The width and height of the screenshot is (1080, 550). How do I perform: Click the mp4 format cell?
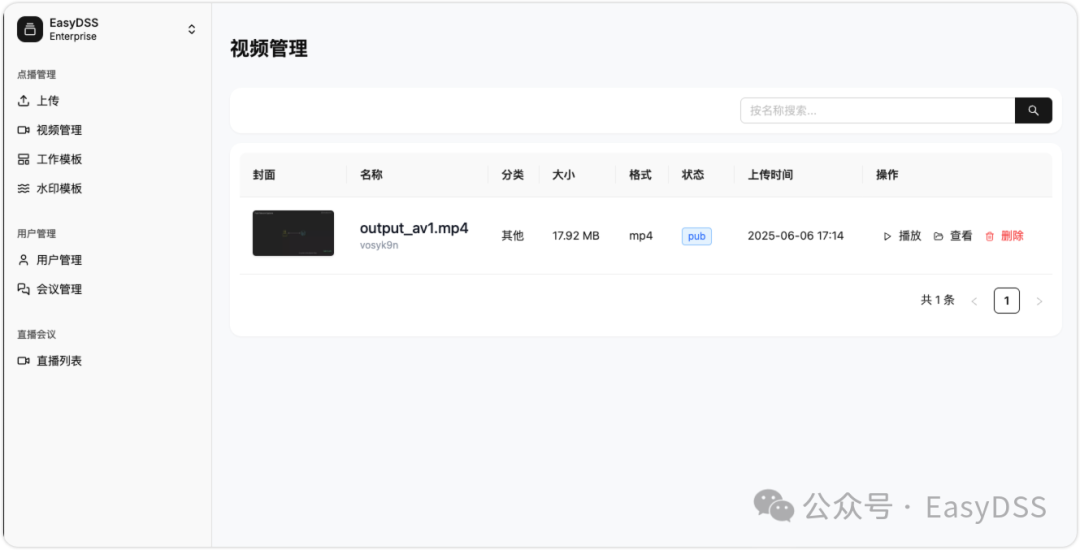click(x=641, y=236)
